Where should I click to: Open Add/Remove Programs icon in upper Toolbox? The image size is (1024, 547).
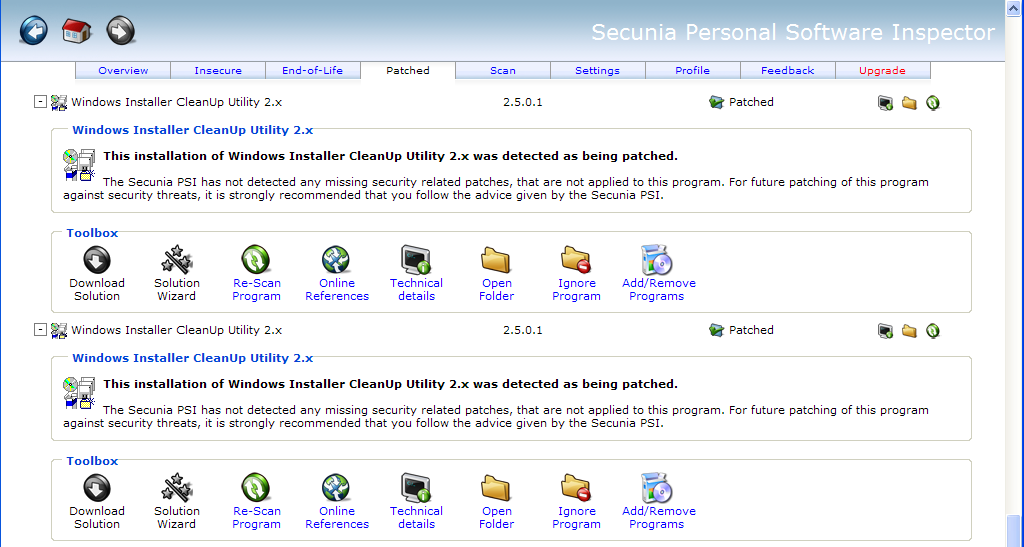pyautogui.click(x=657, y=260)
